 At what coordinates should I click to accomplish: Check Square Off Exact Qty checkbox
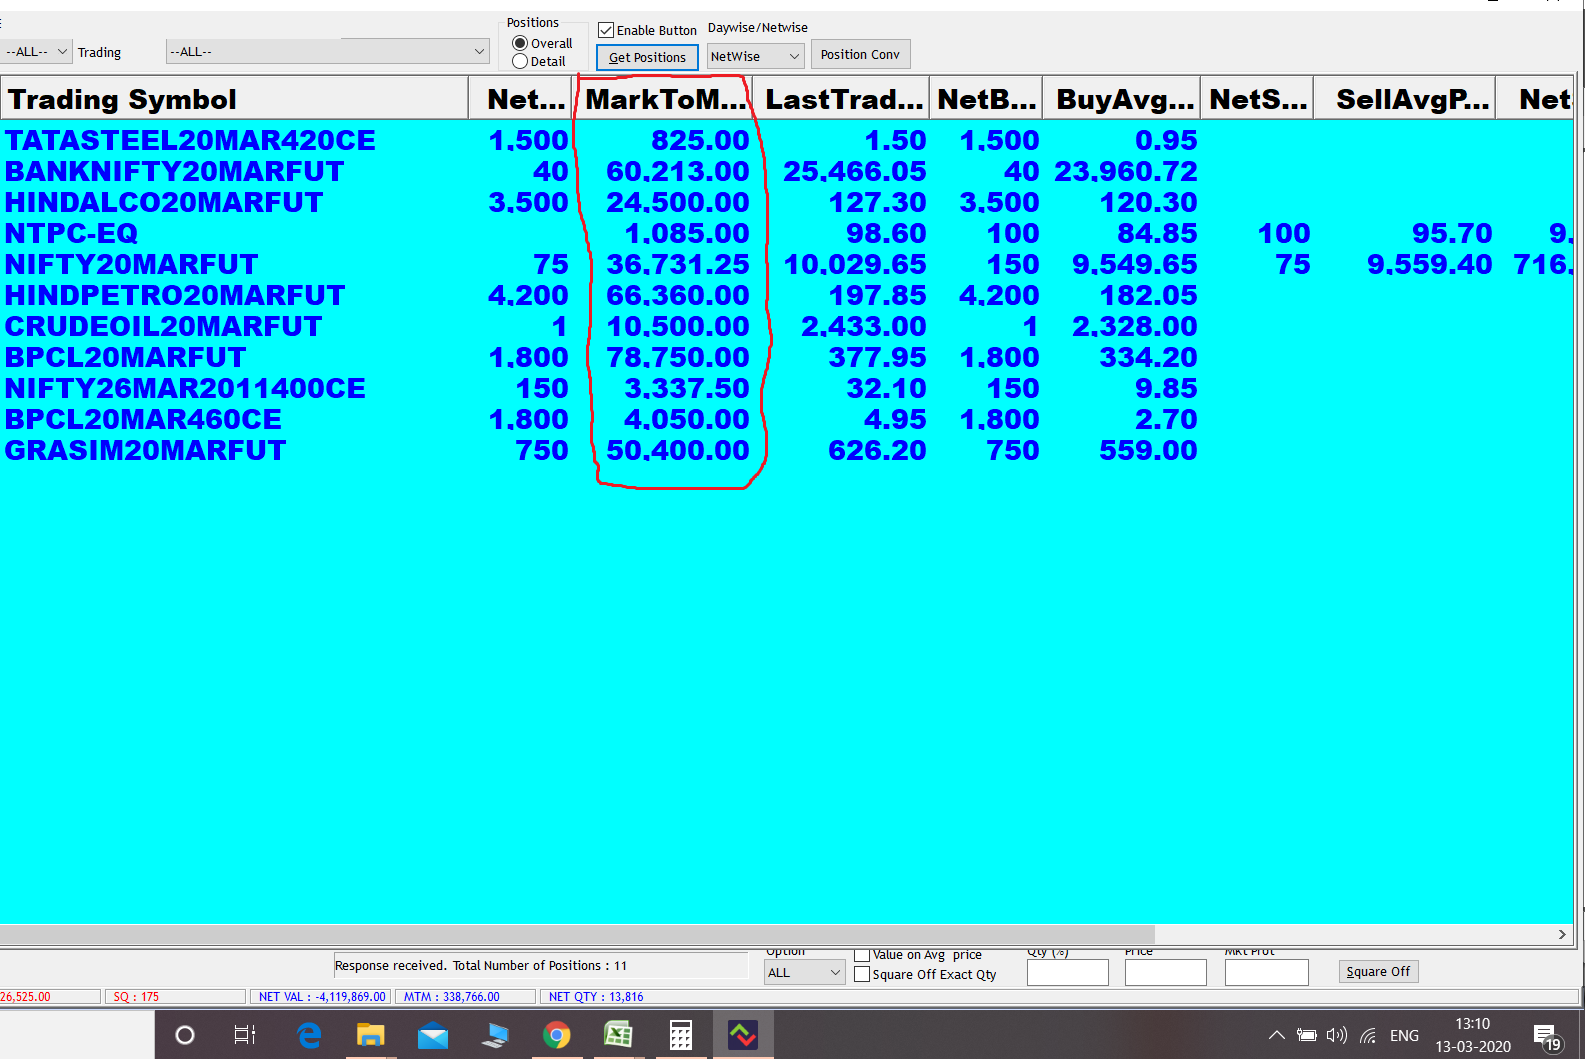862,974
